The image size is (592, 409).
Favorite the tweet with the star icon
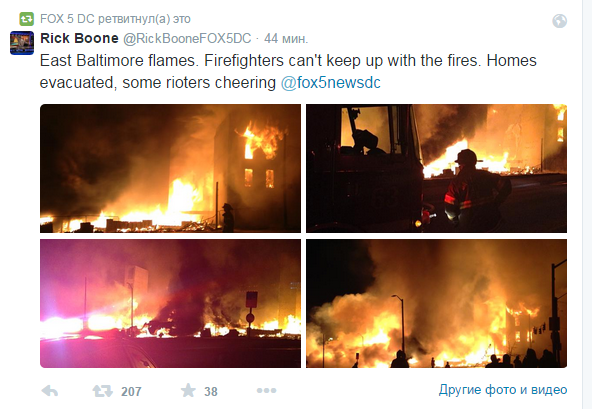tap(188, 390)
